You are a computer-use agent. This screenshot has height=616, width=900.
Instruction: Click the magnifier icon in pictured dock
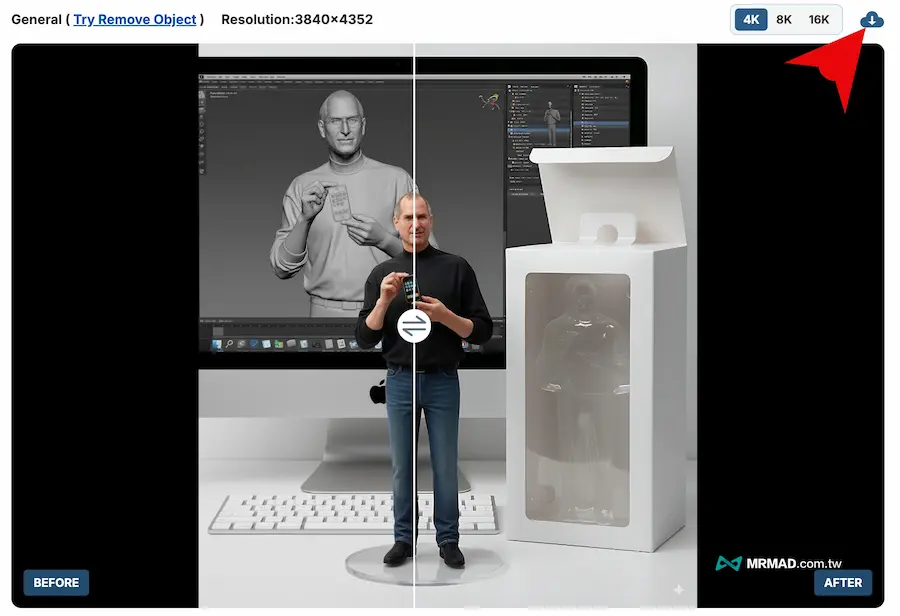(x=228, y=344)
